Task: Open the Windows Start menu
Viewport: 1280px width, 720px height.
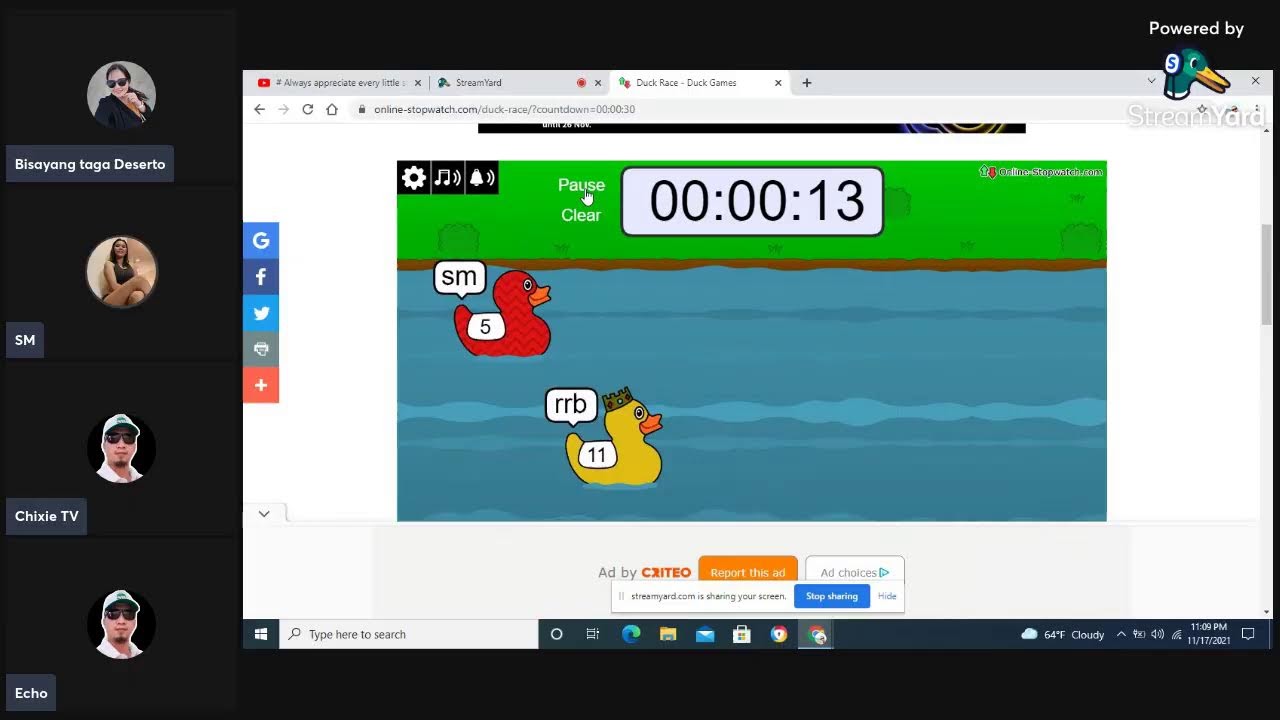Action: click(261, 634)
